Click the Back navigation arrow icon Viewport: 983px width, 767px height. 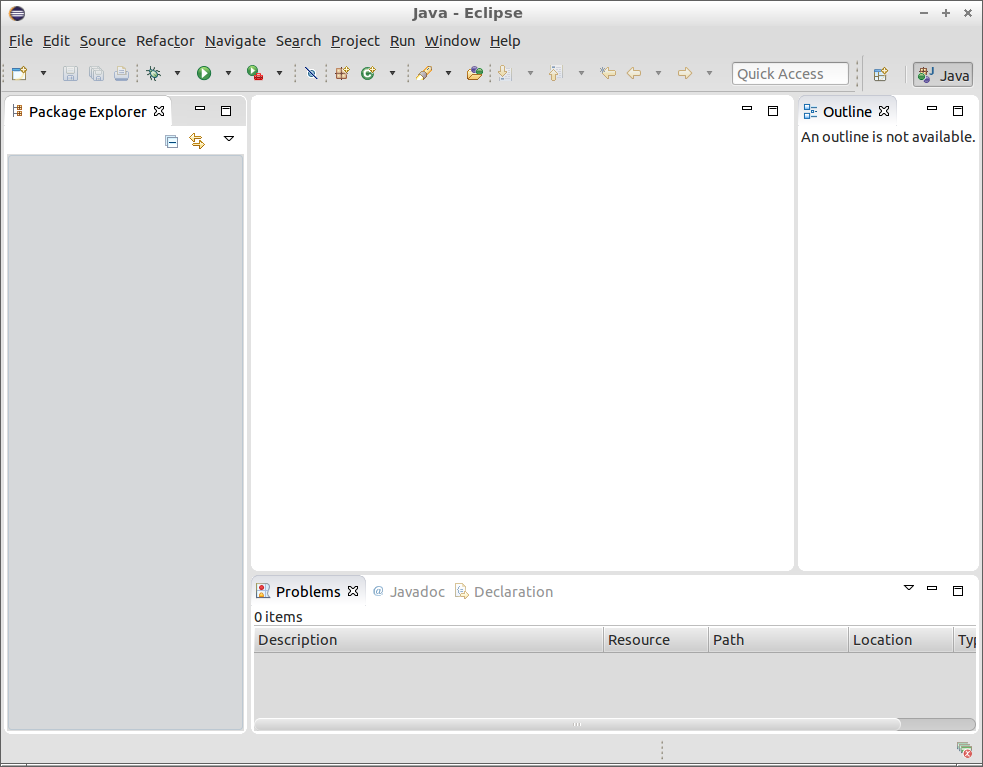[x=634, y=73]
